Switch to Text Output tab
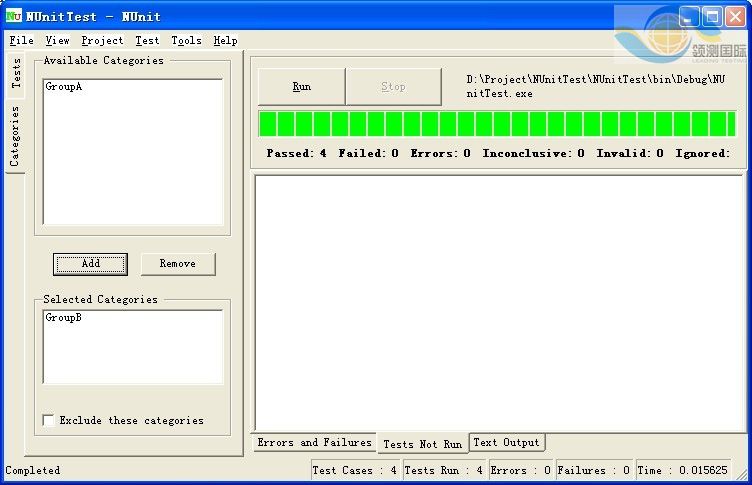This screenshot has height=485, width=752. (x=506, y=442)
